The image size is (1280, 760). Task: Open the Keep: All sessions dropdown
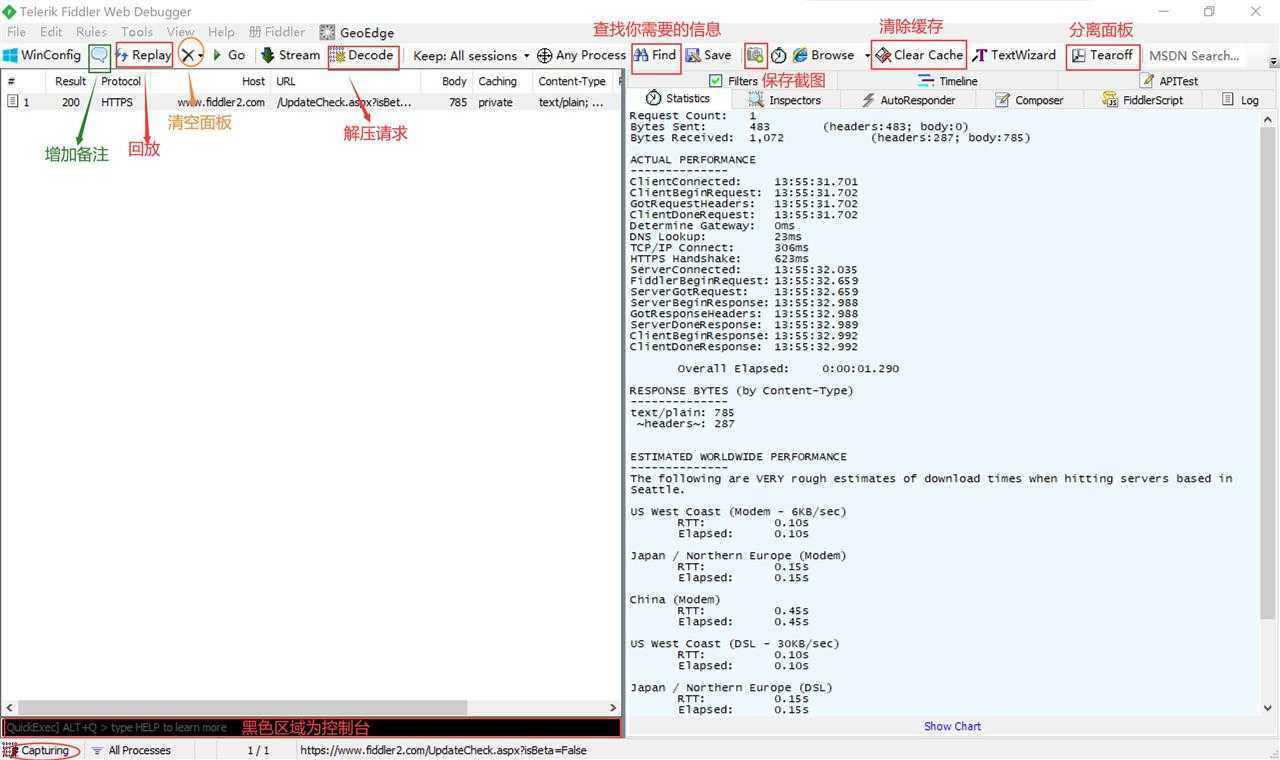[x=472, y=56]
